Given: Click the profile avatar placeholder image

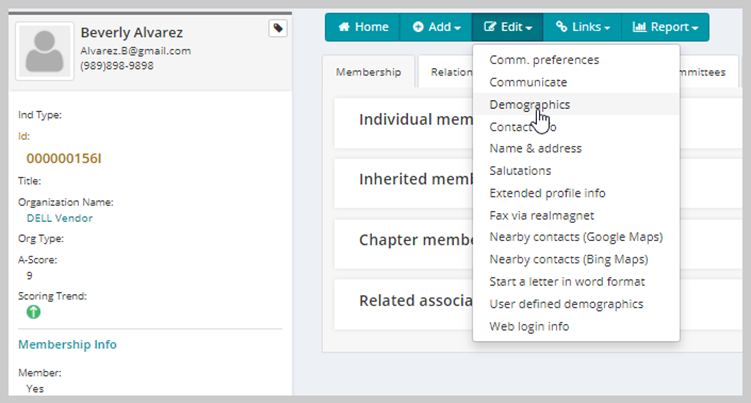Looking at the screenshot, I should [45, 51].
